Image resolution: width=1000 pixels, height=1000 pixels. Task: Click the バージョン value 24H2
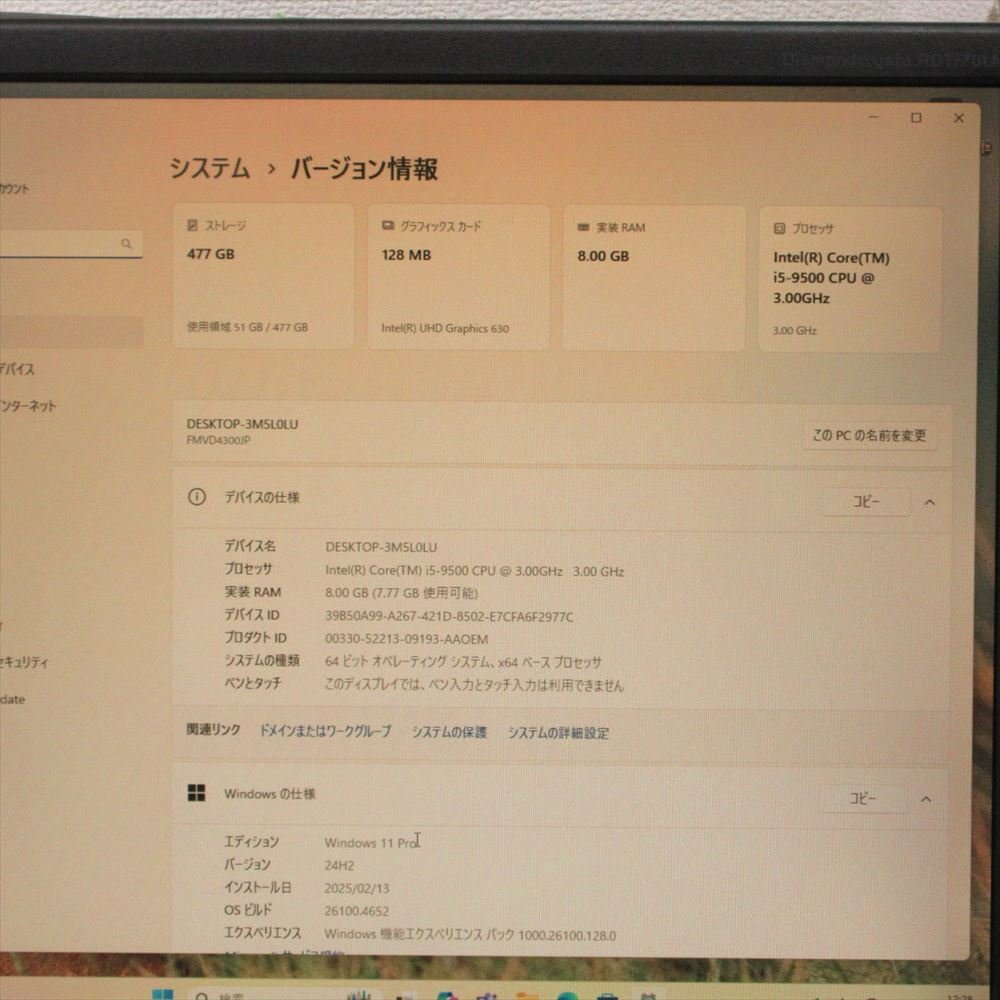339,865
